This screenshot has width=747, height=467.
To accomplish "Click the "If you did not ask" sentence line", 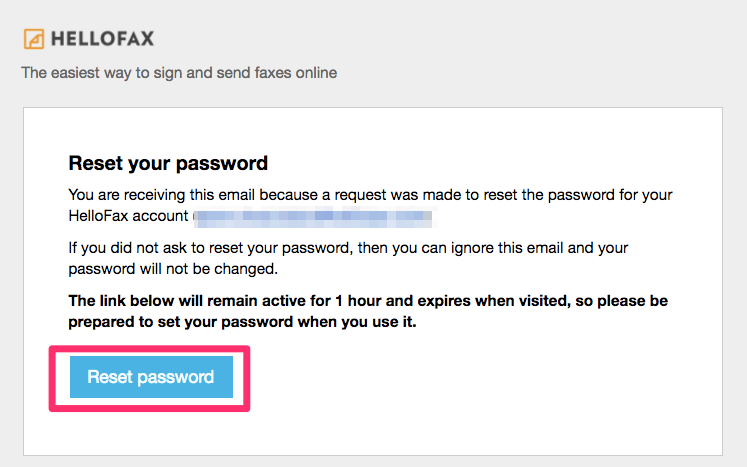I will click(x=348, y=248).
